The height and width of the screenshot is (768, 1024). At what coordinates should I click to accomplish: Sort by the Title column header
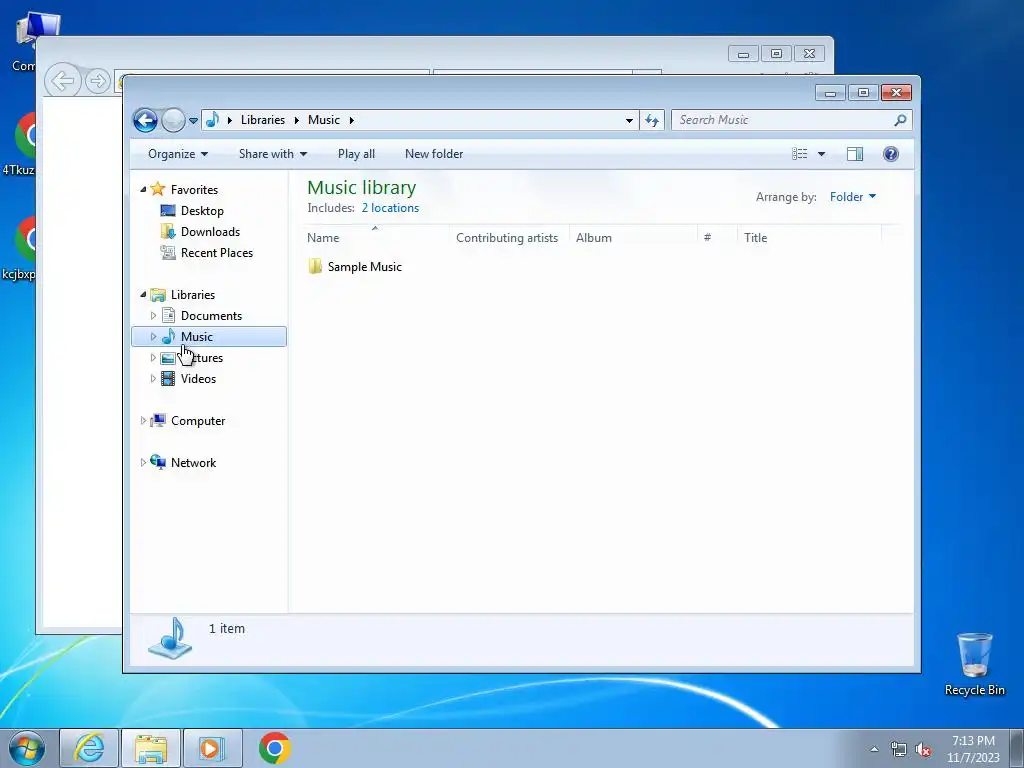tap(809, 238)
